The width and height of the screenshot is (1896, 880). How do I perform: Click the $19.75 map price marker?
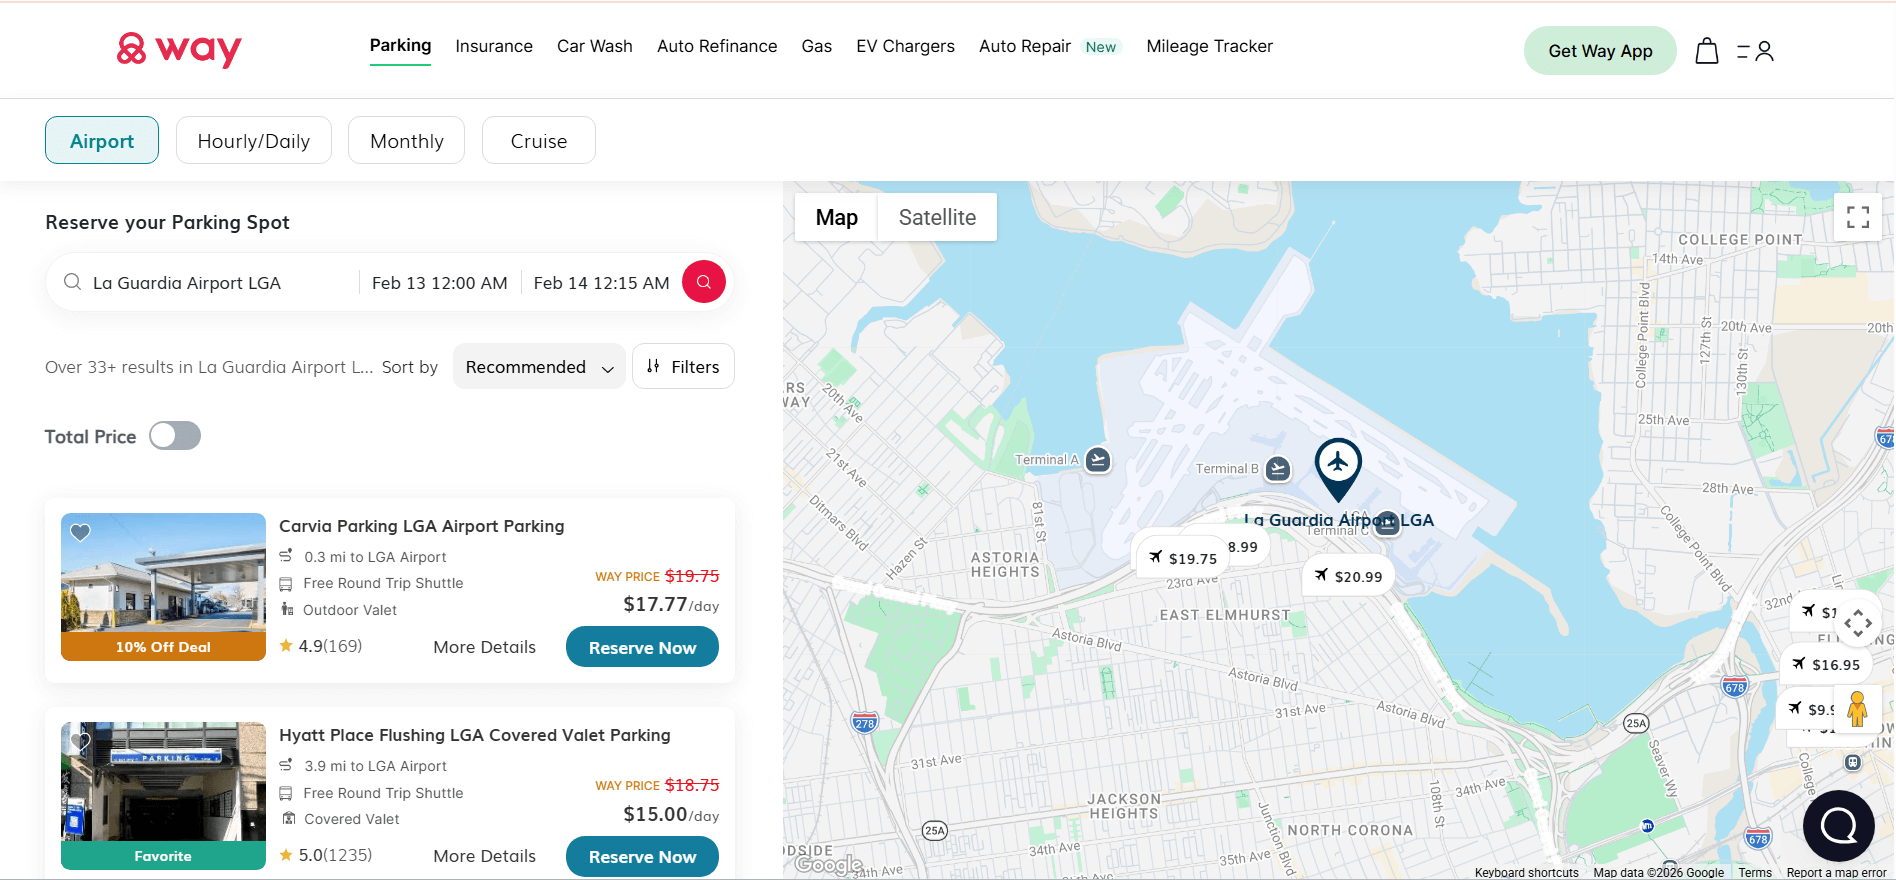(x=1182, y=558)
